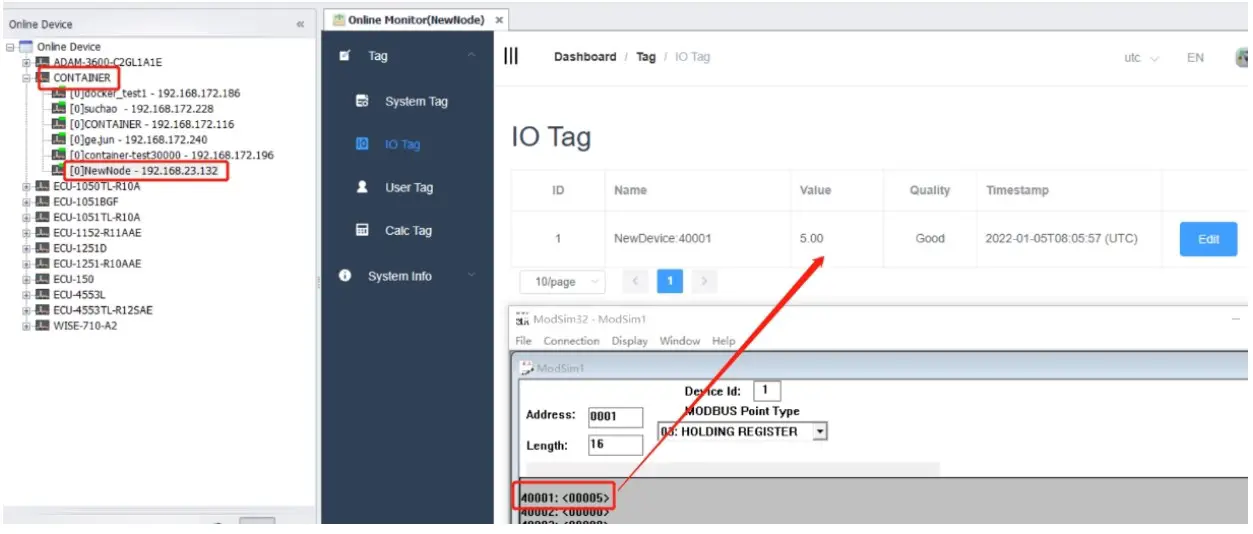Click the System Tag icon

362,101
